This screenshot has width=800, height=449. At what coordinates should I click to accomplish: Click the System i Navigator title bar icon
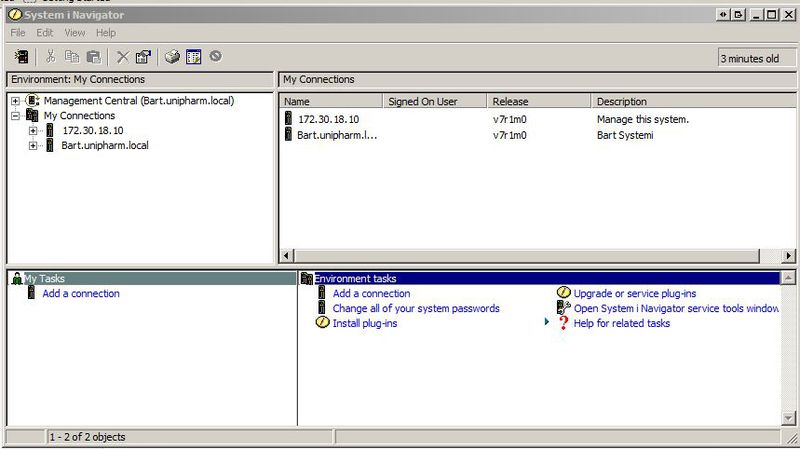15,15
